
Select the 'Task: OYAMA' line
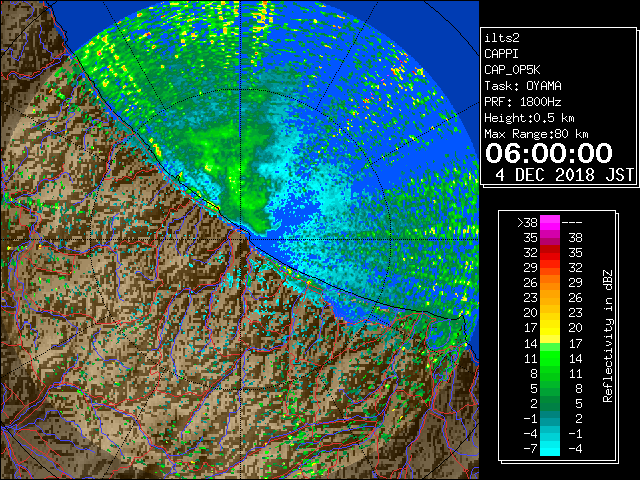523,86
